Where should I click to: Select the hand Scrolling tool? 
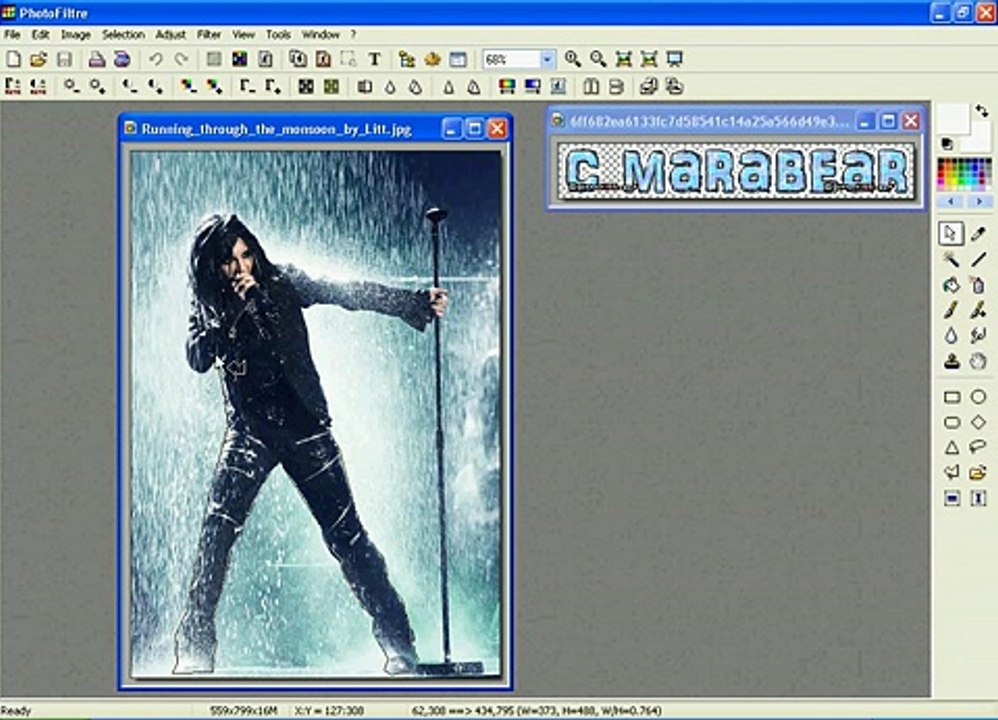(x=978, y=362)
